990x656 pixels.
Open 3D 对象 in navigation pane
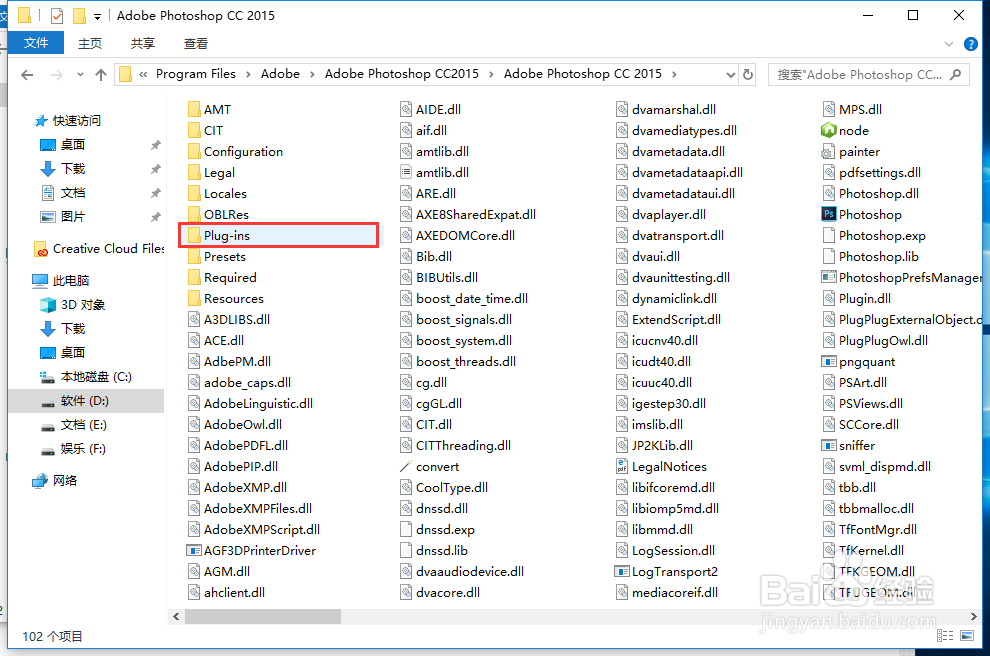73,305
